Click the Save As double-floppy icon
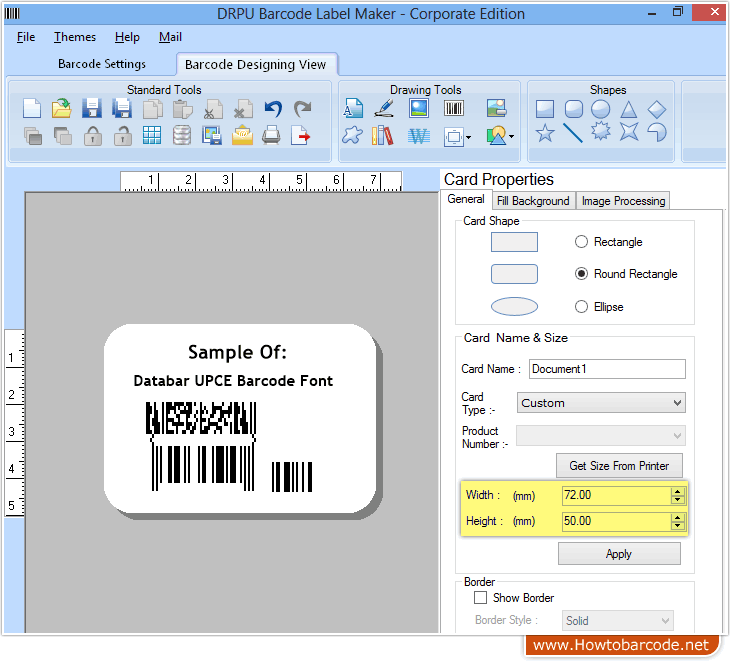This screenshot has width=730, height=662. point(122,109)
